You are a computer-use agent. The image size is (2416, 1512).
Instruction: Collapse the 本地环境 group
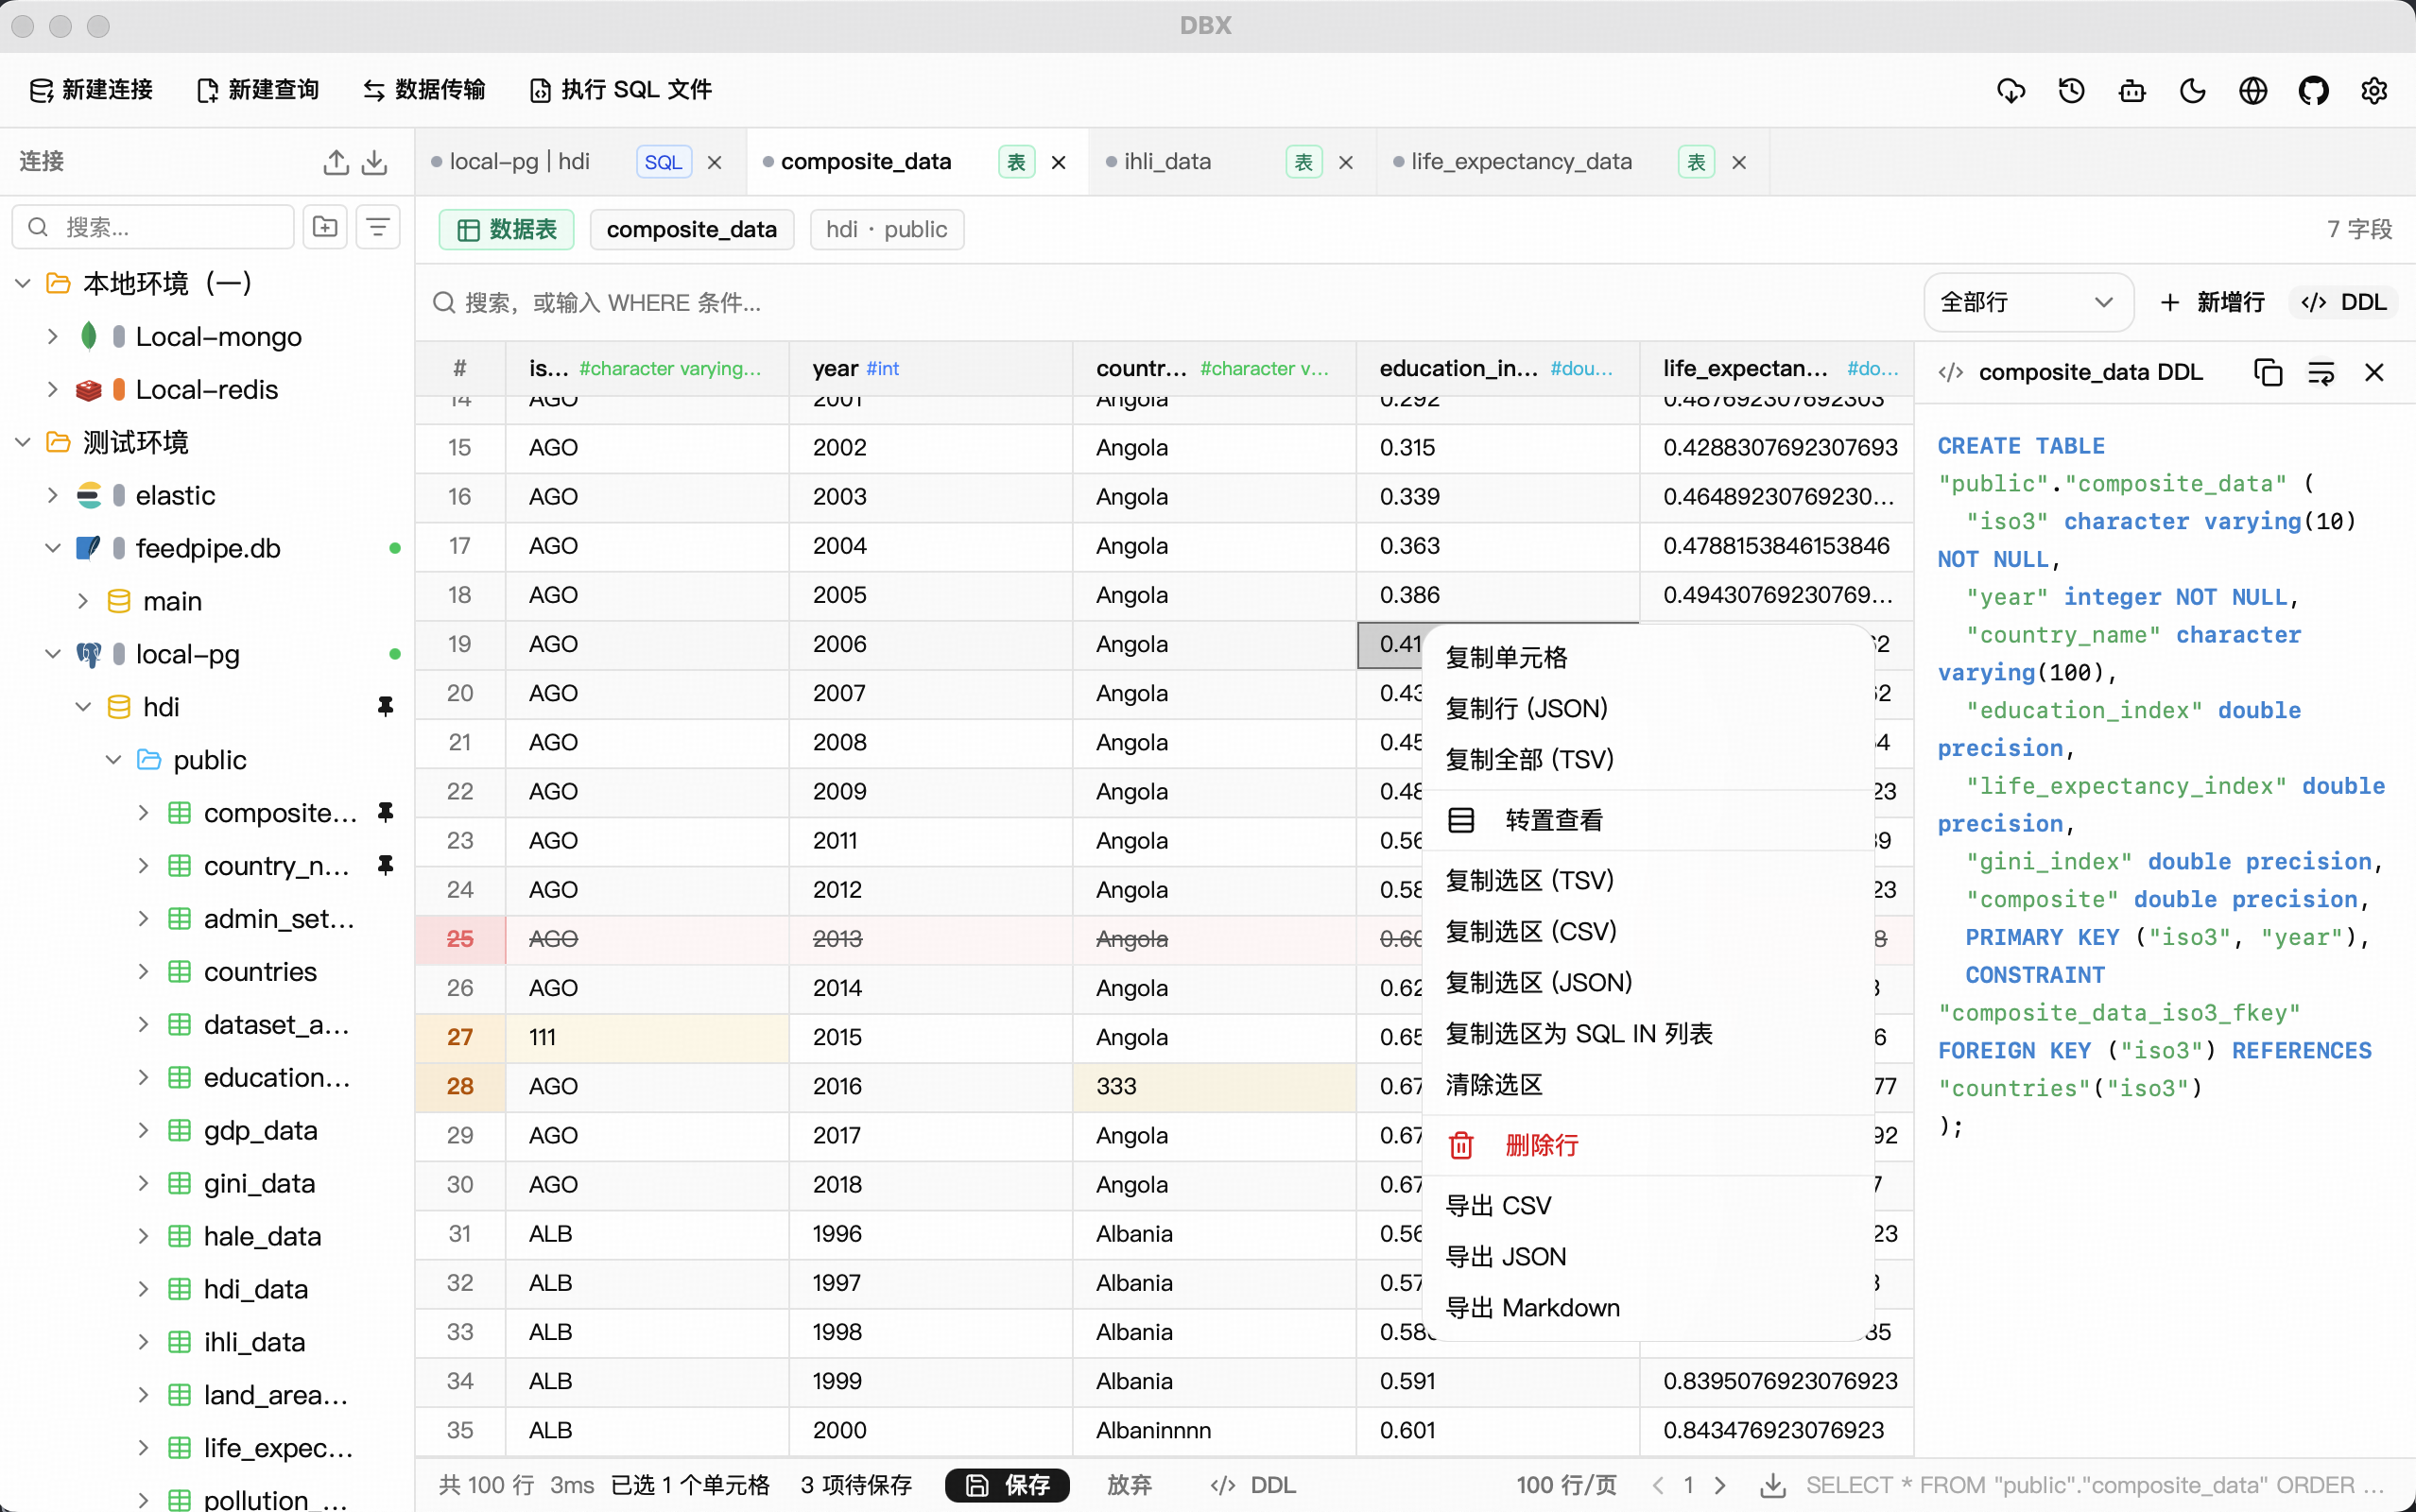click(23, 283)
